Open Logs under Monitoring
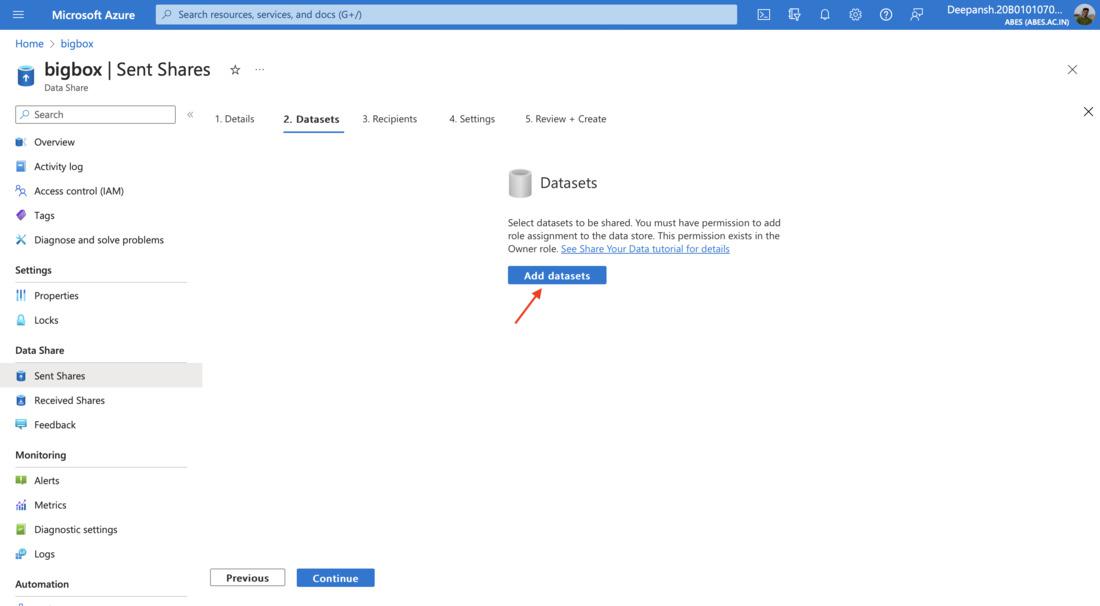This screenshot has width=1100, height=606. pos(44,554)
